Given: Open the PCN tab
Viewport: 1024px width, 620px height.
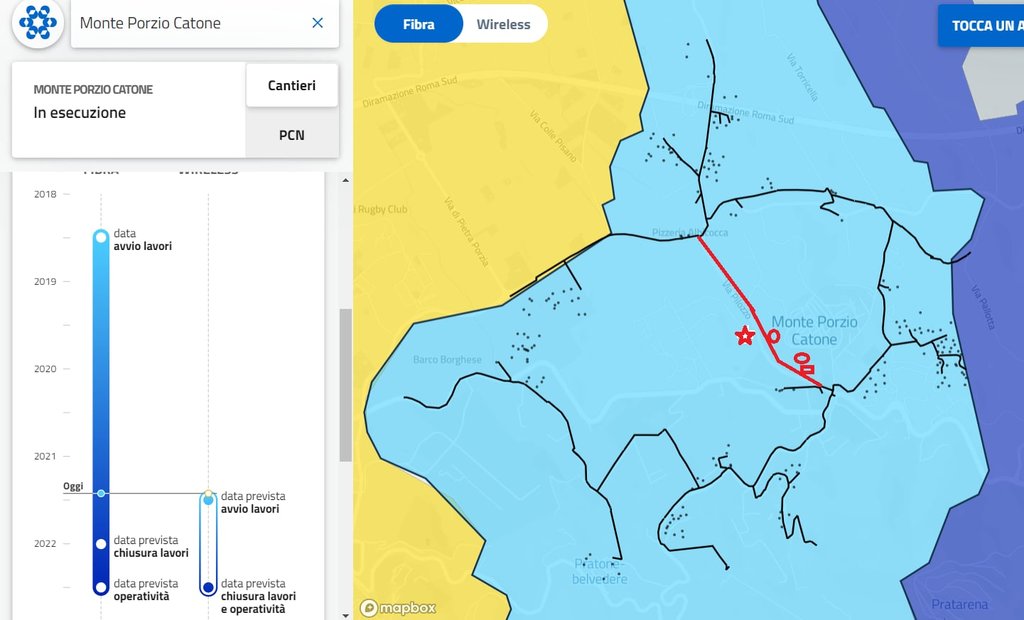Looking at the screenshot, I should [x=291, y=135].
